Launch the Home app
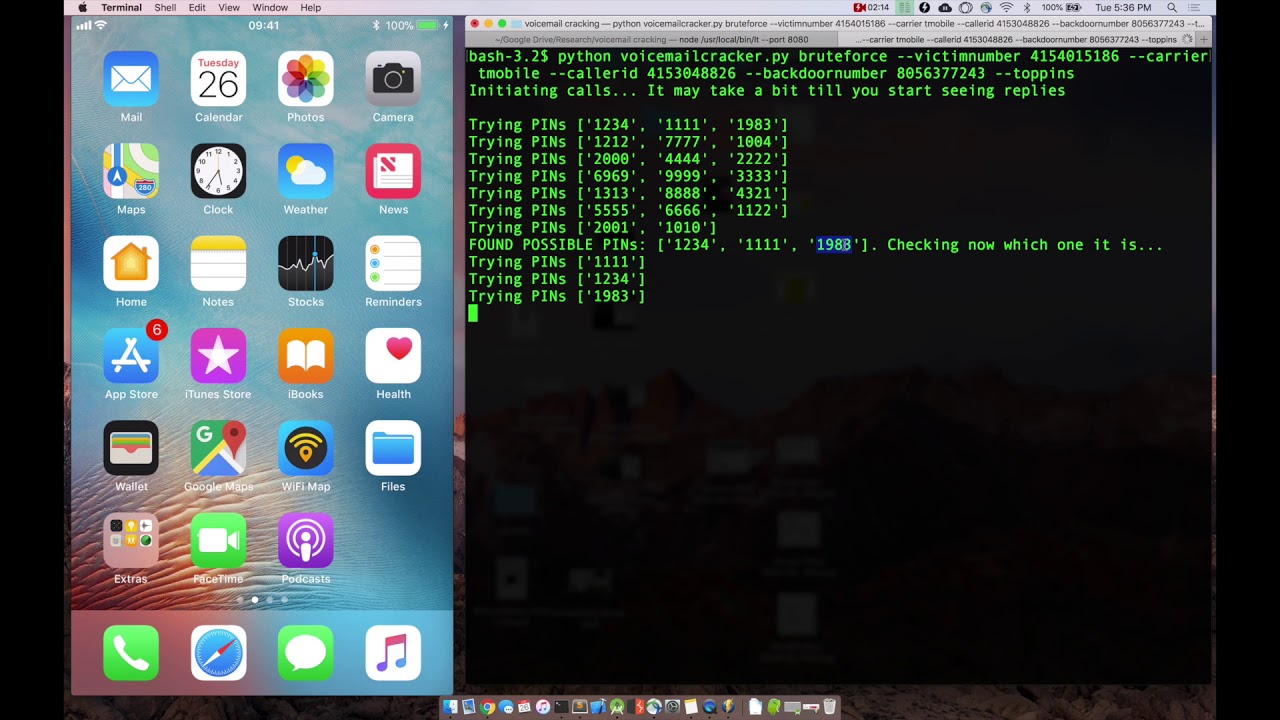The width and height of the screenshot is (1280, 720). click(131, 264)
